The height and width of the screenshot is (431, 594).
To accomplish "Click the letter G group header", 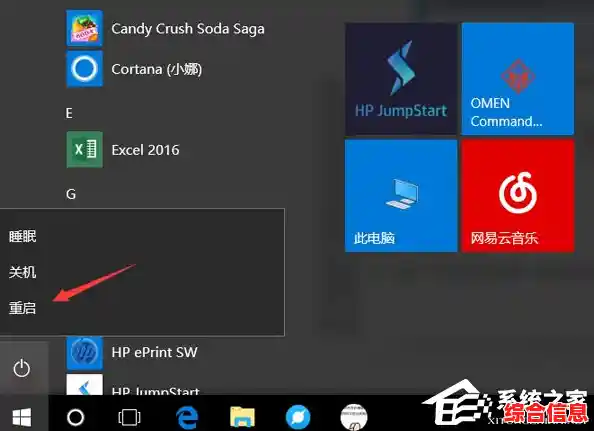I will (71, 194).
